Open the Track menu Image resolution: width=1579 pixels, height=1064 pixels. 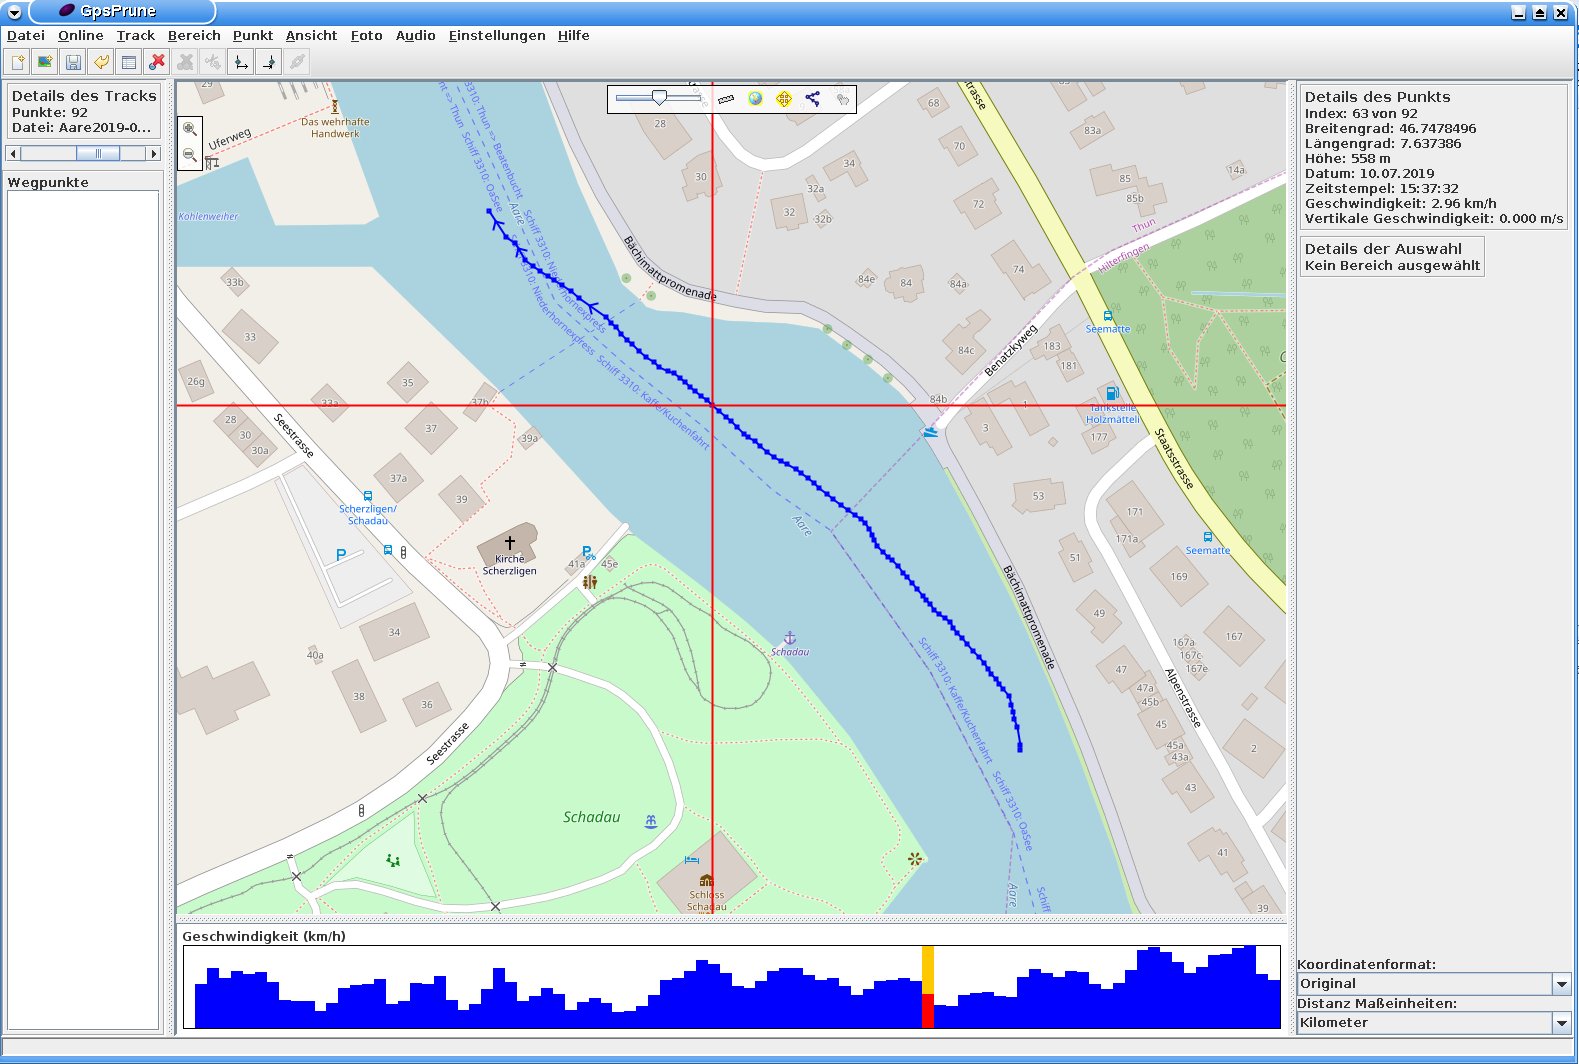pyautogui.click(x=135, y=35)
